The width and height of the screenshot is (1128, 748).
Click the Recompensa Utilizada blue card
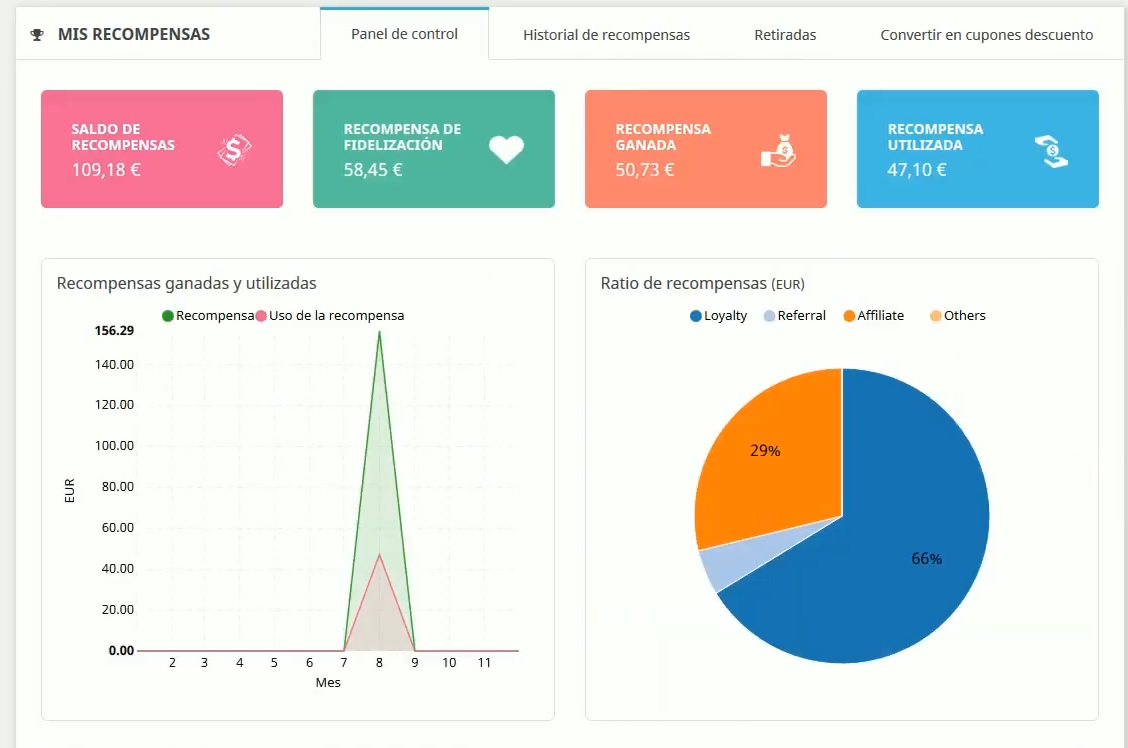[977, 149]
